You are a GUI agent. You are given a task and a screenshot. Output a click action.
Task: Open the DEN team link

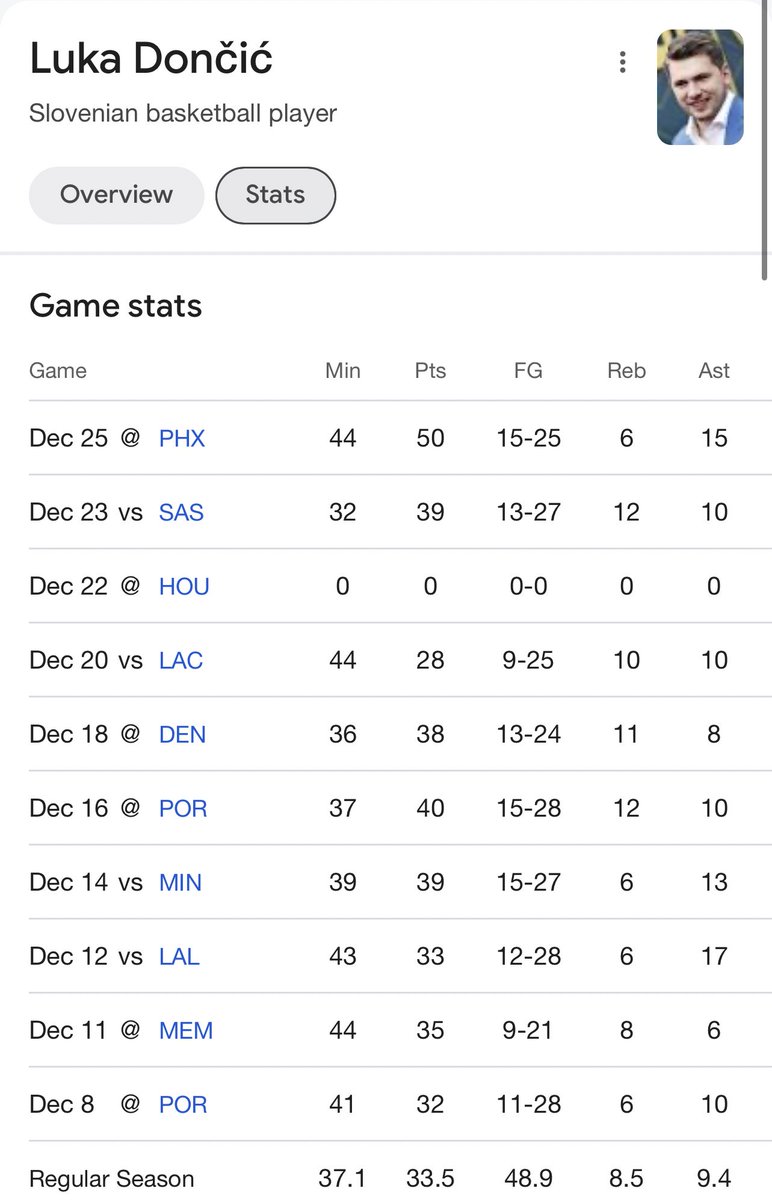[182, 734]
